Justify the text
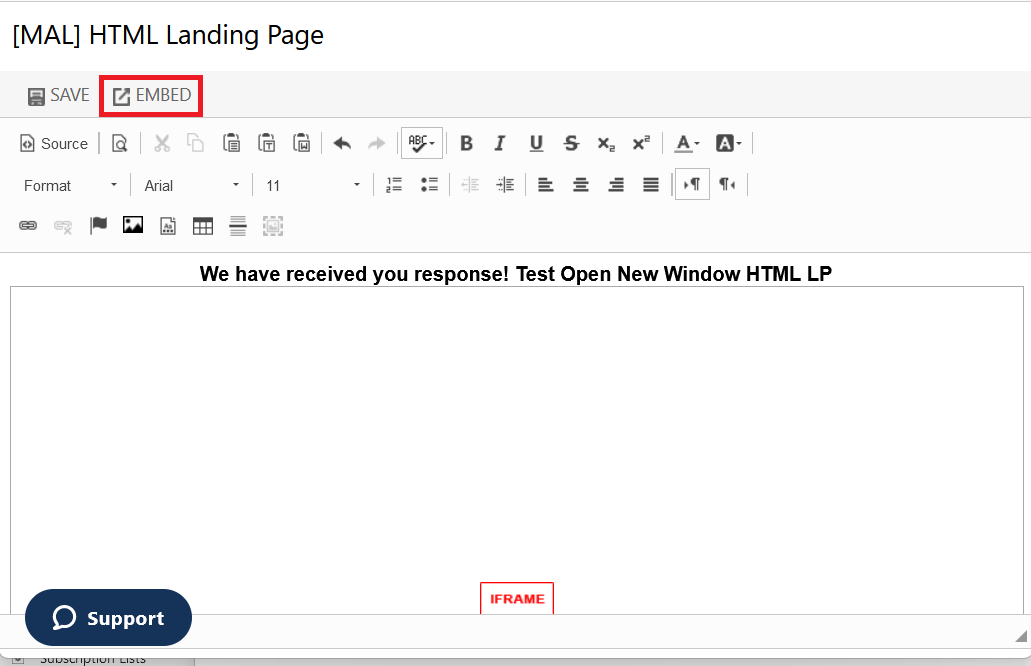Viewport: 1031px width, 666px height. pos(651,185)
